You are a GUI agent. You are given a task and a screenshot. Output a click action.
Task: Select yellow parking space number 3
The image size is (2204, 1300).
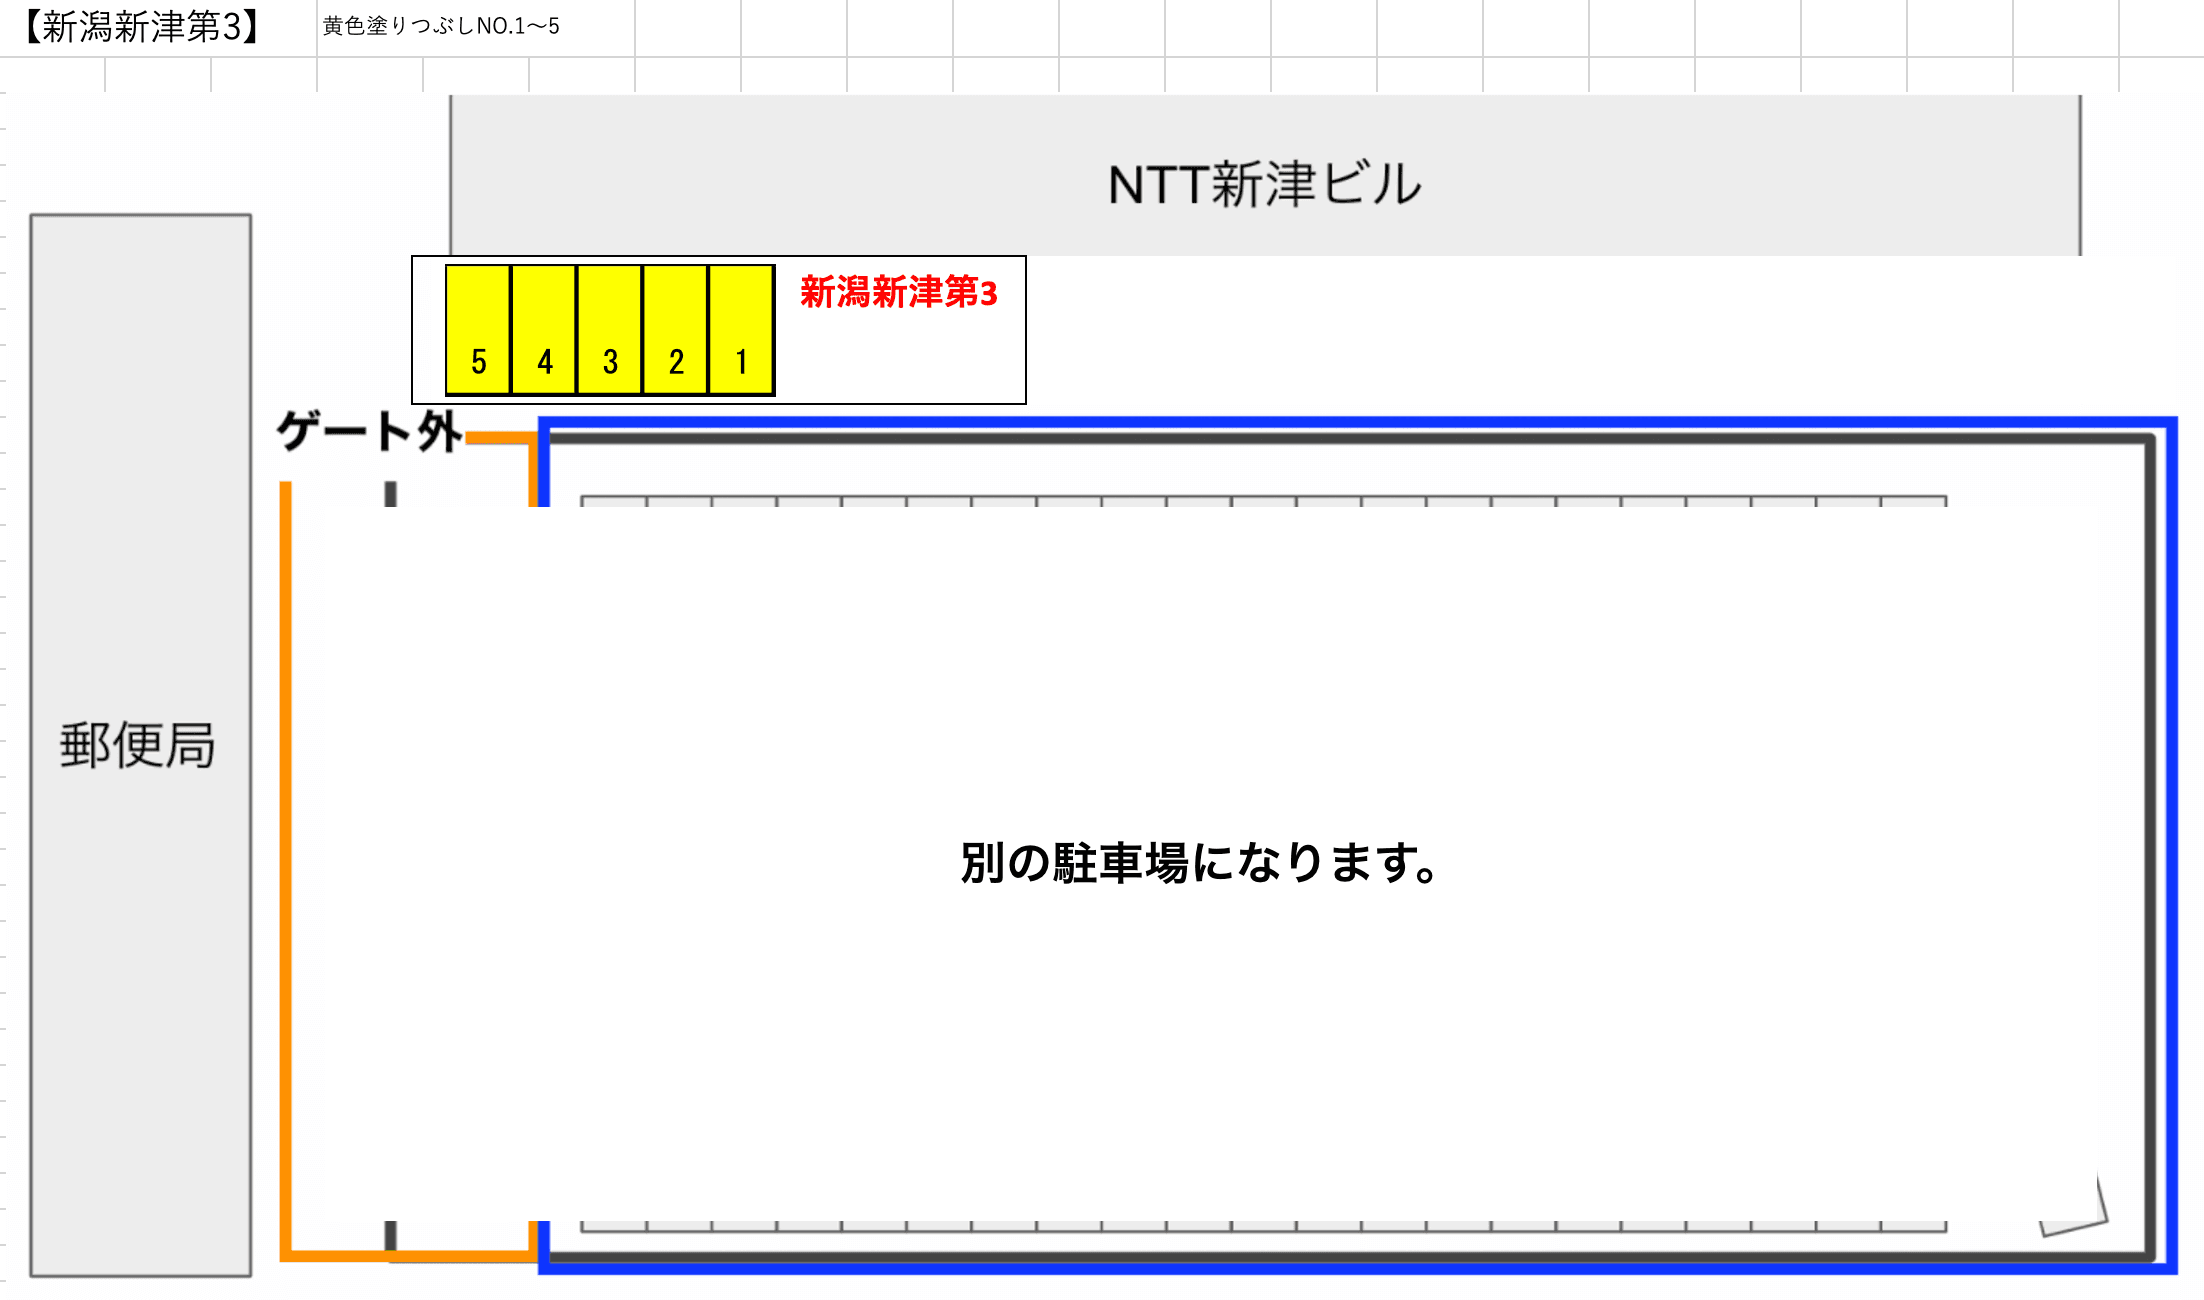[610, 330]
